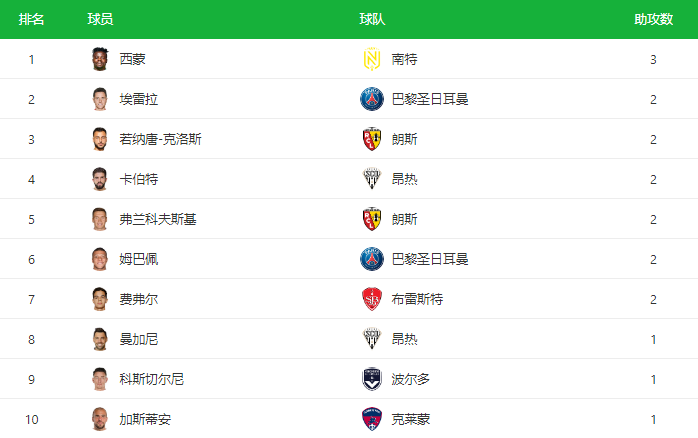Viewport: 698px width, 438px height.
Task: Click the 助攻数 column header
Action: pos(653,19)
